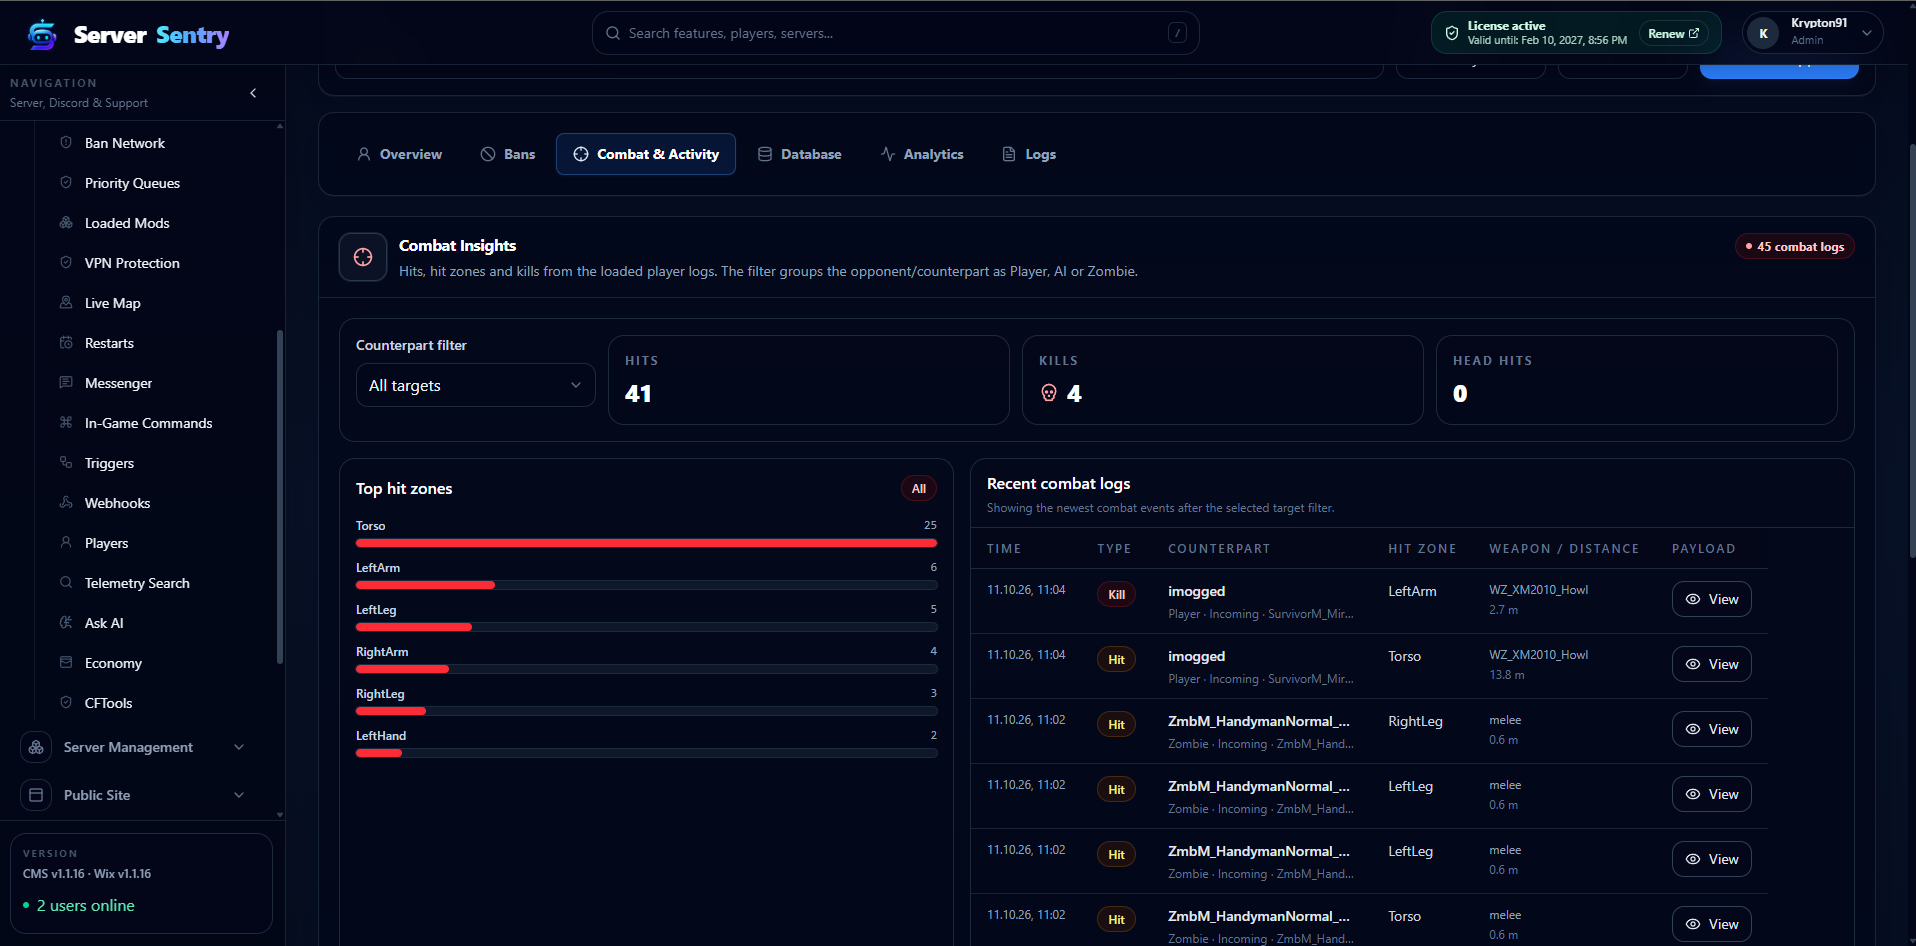Image resolution: width=1916 pixels, height=946 pixels.
Task: Open Krypton91 account menu
Action: pyautogui.click(x=1813, y=33)
